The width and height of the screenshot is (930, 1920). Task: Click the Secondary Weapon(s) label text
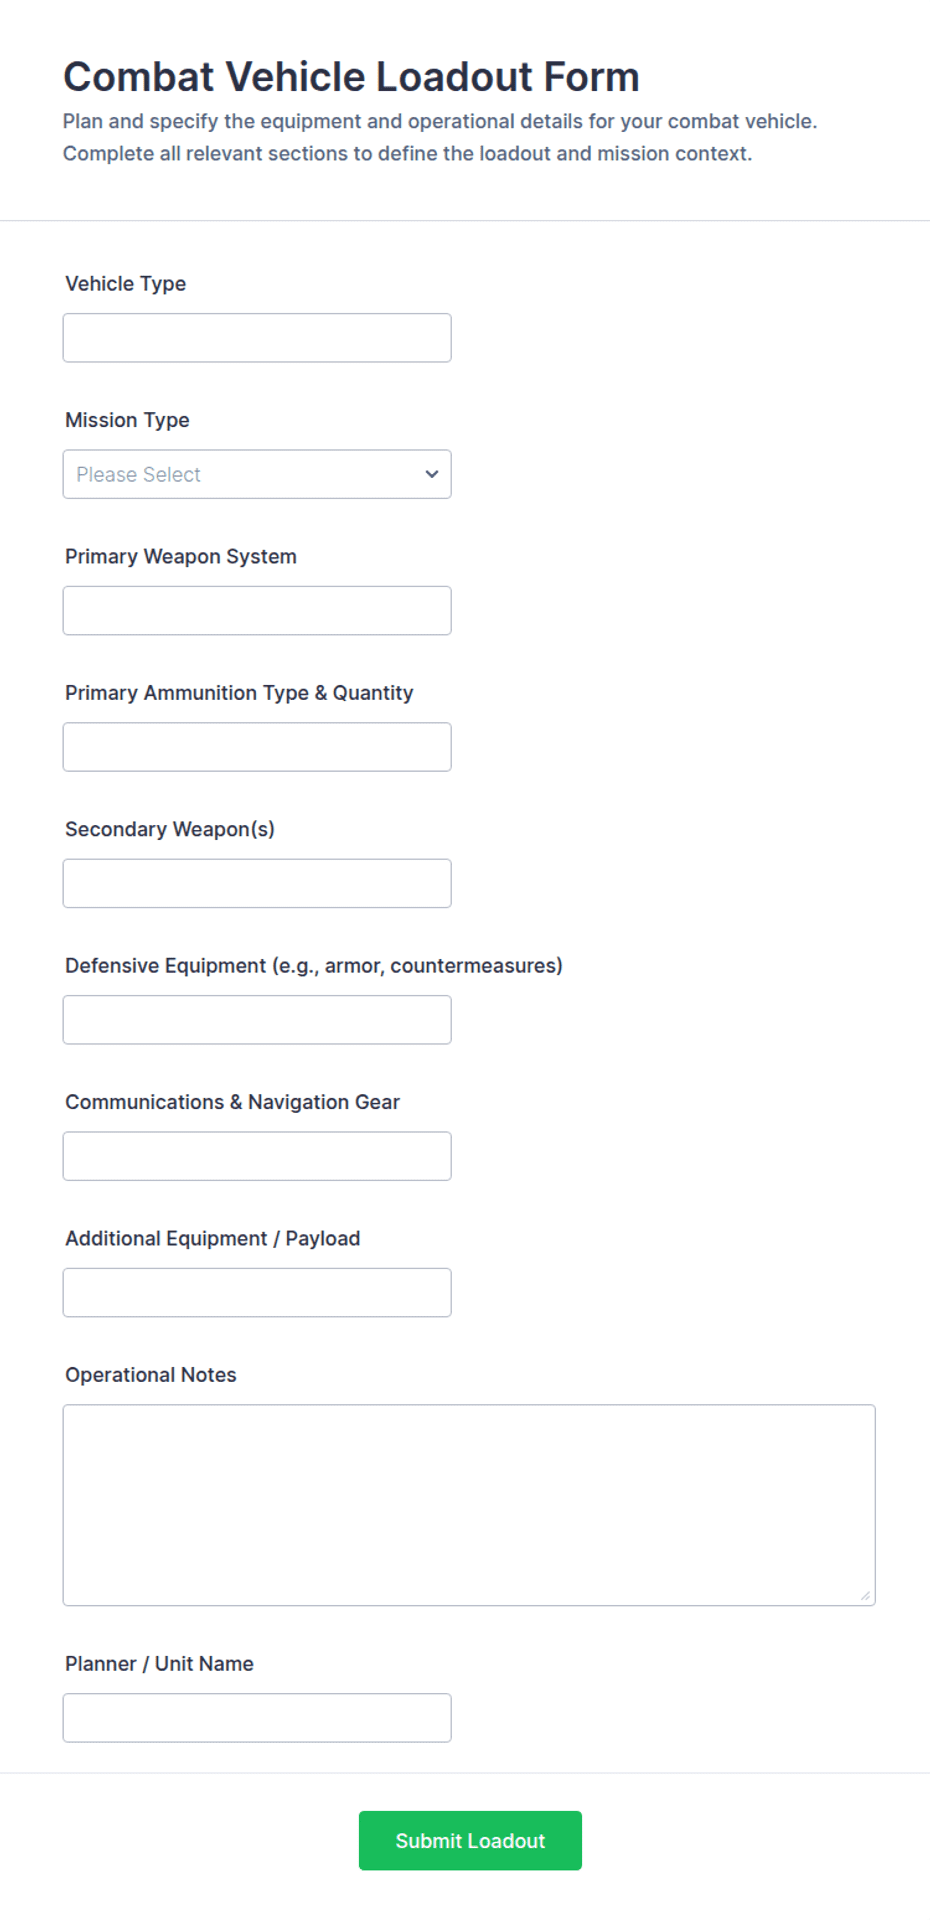pos(170,829)
